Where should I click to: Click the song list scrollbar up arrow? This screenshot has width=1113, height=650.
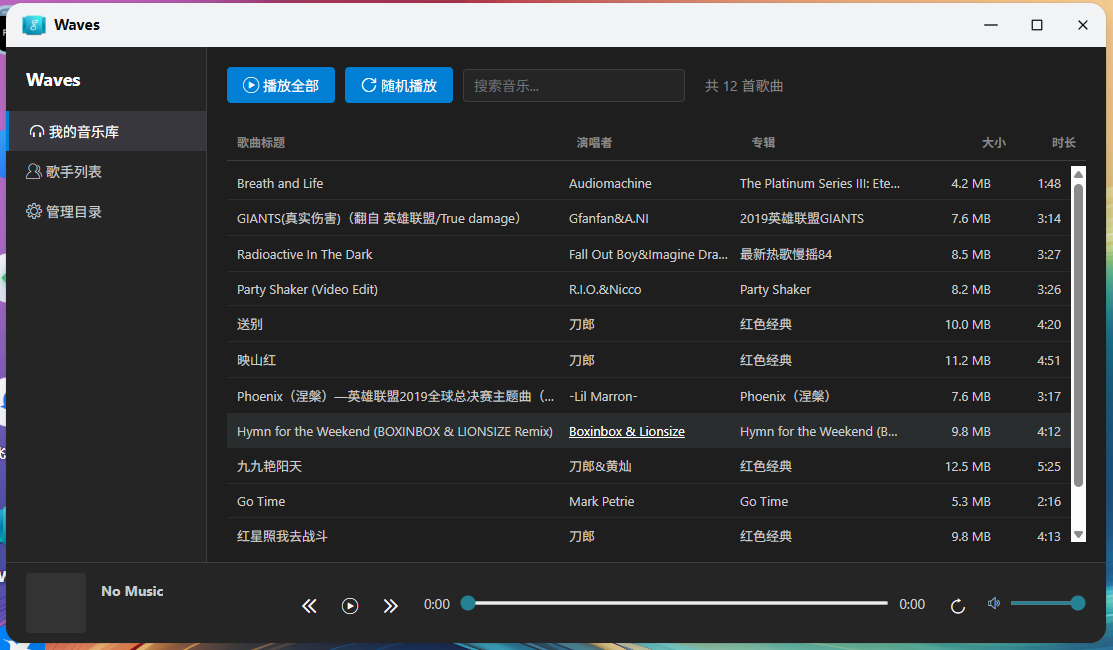pyautogui.click(x=1078, y=175)
